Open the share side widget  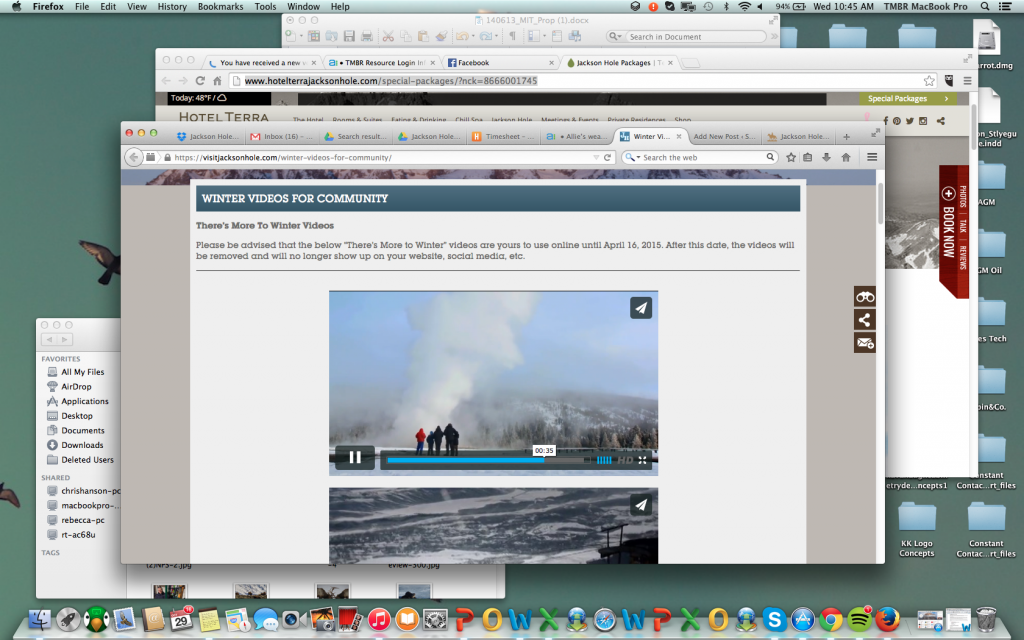click(865, 319)
